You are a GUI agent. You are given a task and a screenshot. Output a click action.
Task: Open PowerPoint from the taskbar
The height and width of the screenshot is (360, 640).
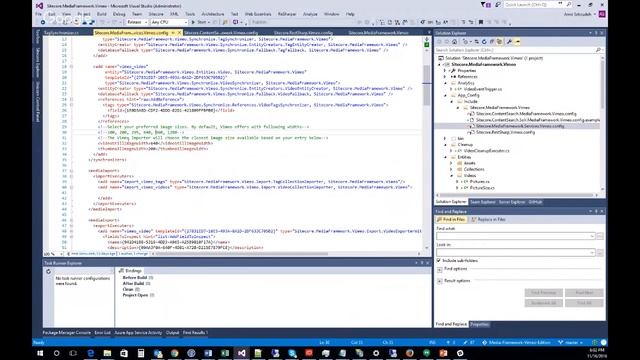pyautogui.click(x=443, y=353)
